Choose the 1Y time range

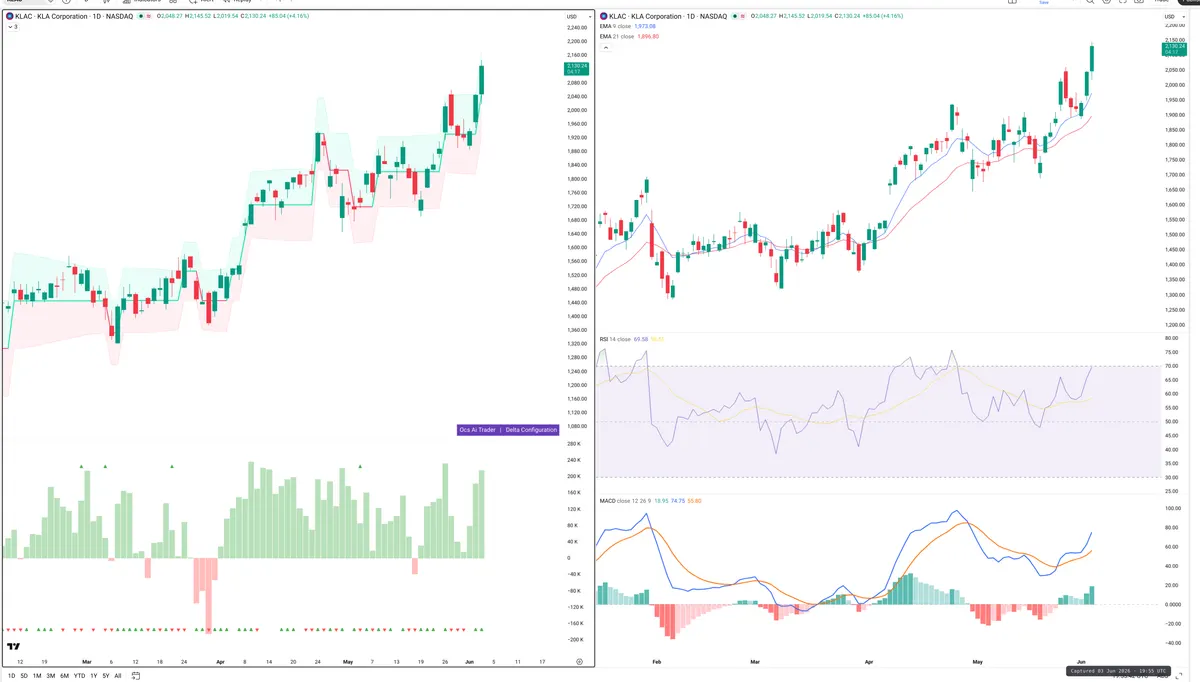click(93, 676)
